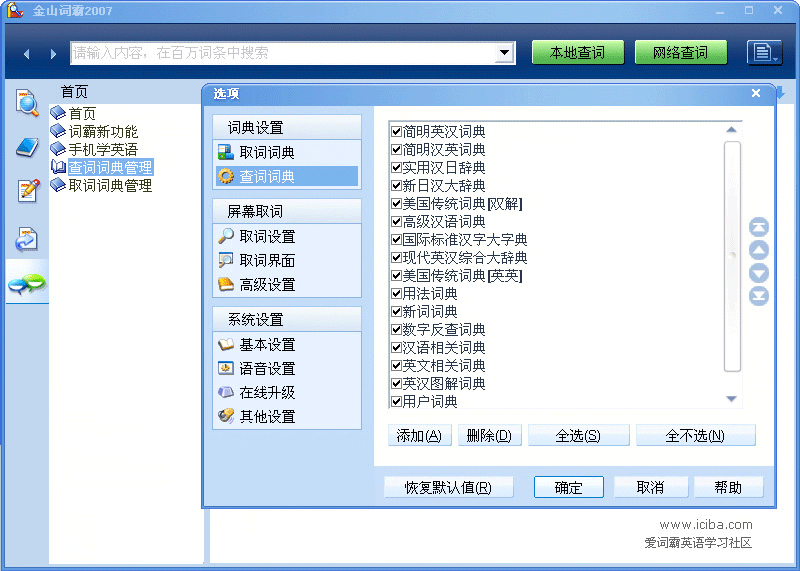Toggle 数字反查词典 checkbox

[396, 330]
